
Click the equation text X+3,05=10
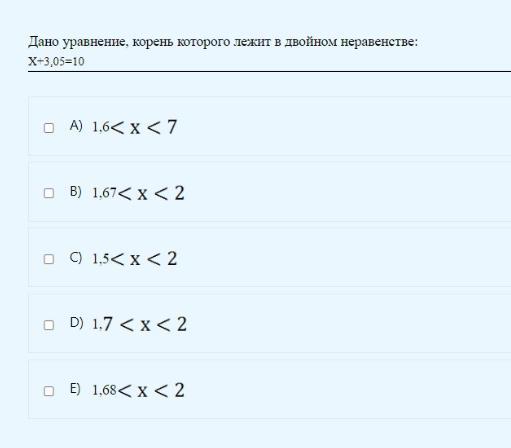pos(56,61)
